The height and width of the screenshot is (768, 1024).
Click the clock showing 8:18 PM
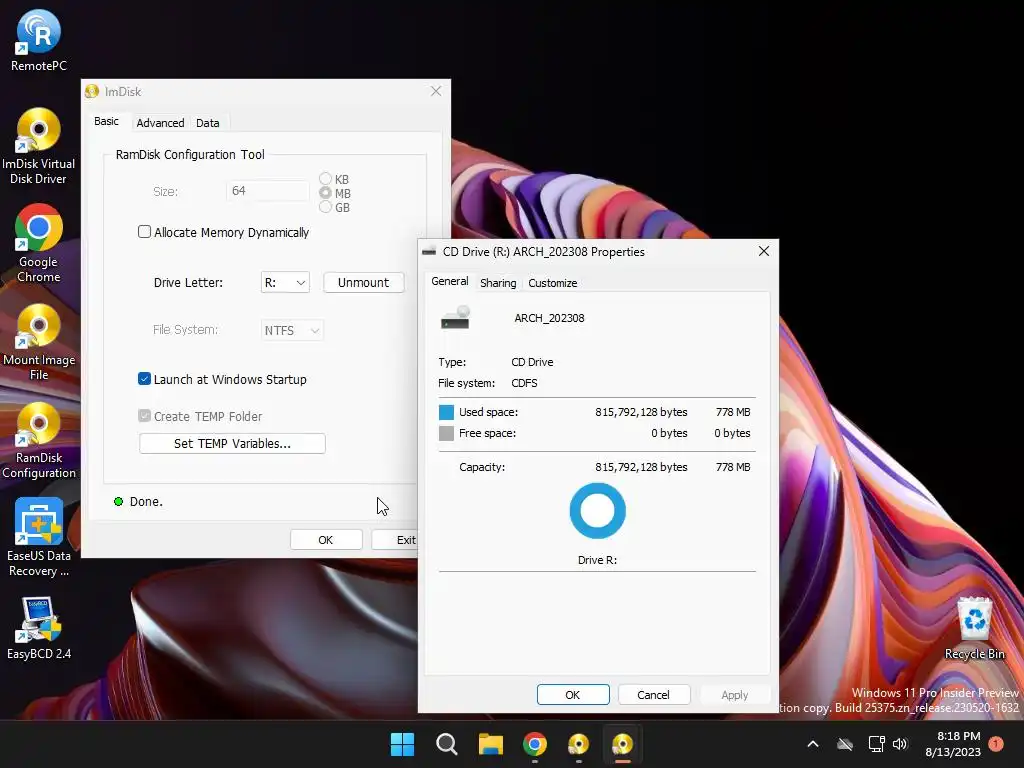tap(958, 736)
